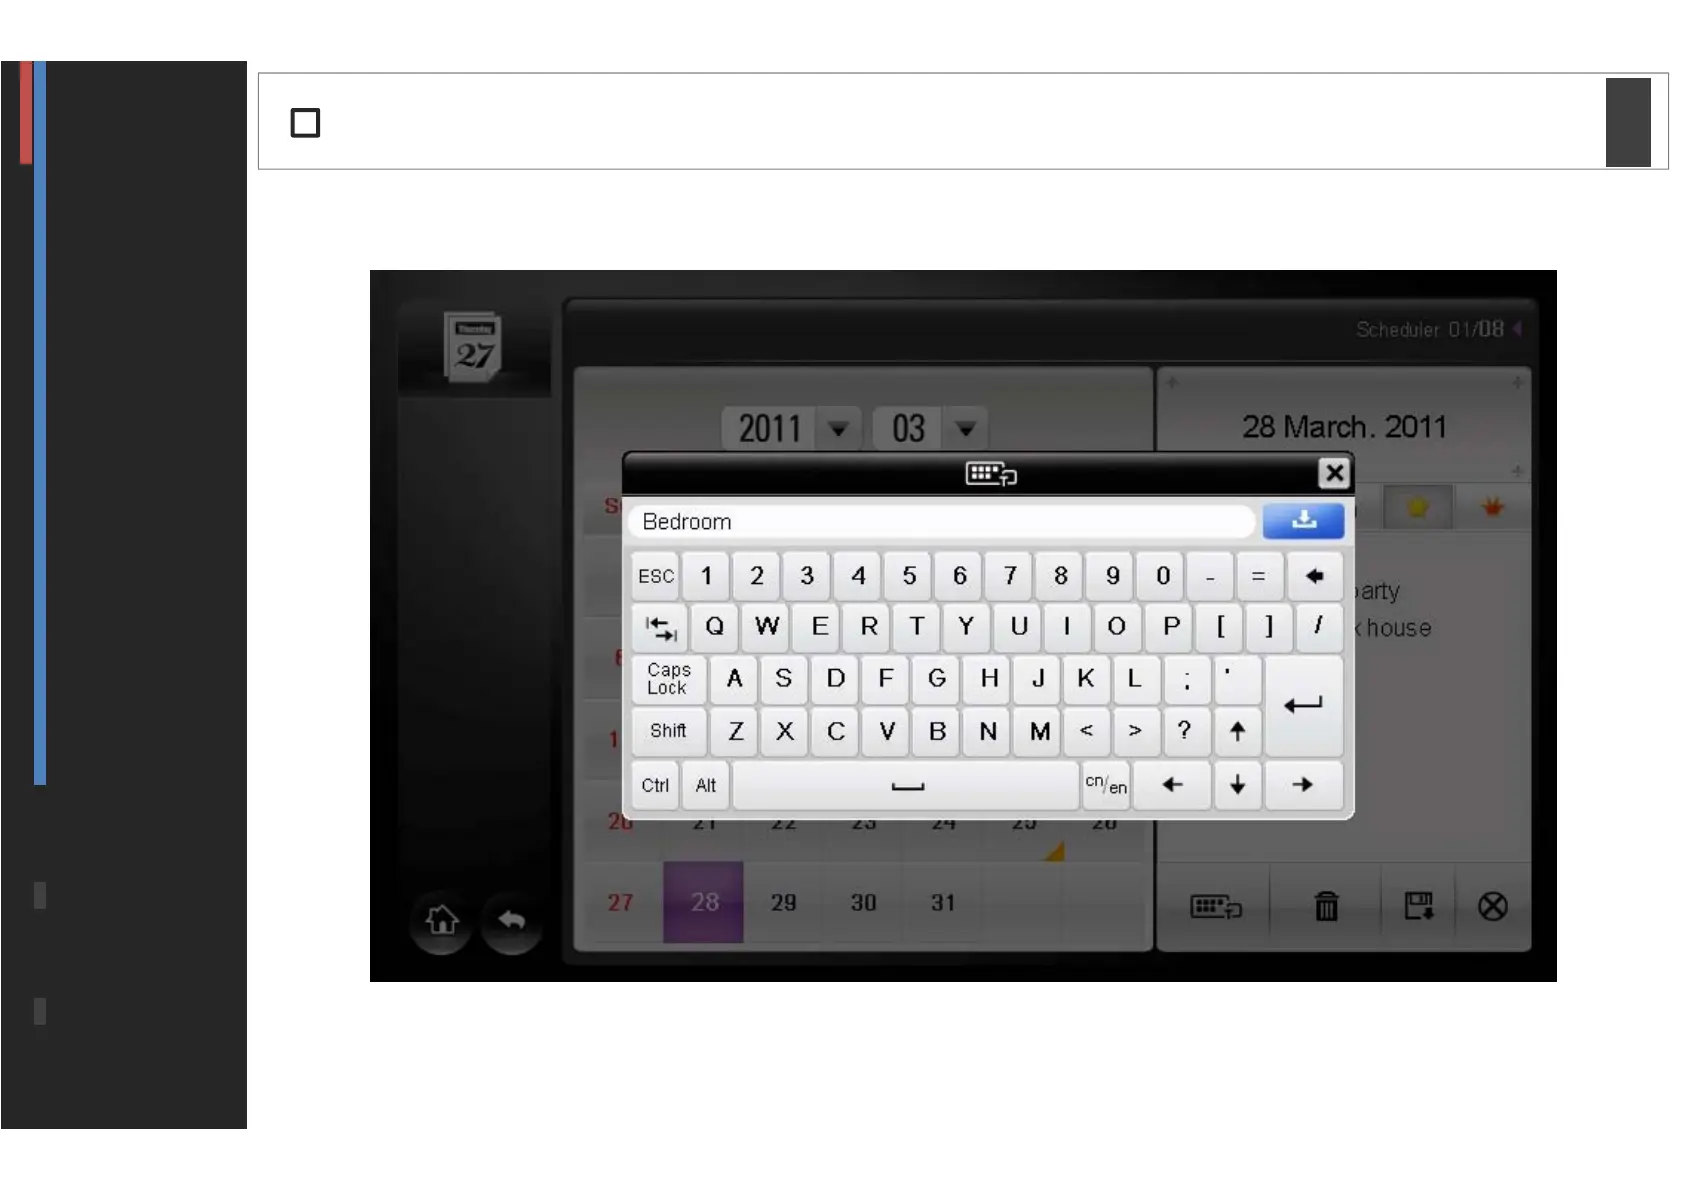Select day 29 in the calendar
Image resolution: width=1684 pixels, height=1190 pixels.
pyautogui.click(x=783, y=902)
